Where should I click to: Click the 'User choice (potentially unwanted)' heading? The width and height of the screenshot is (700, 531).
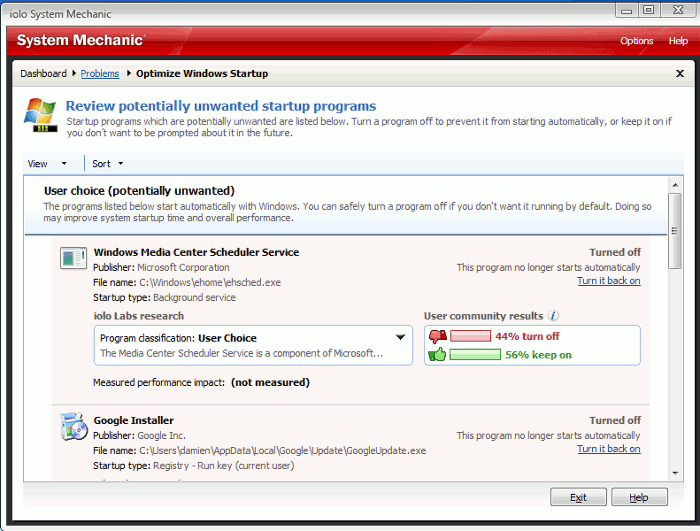pos(139,191)
